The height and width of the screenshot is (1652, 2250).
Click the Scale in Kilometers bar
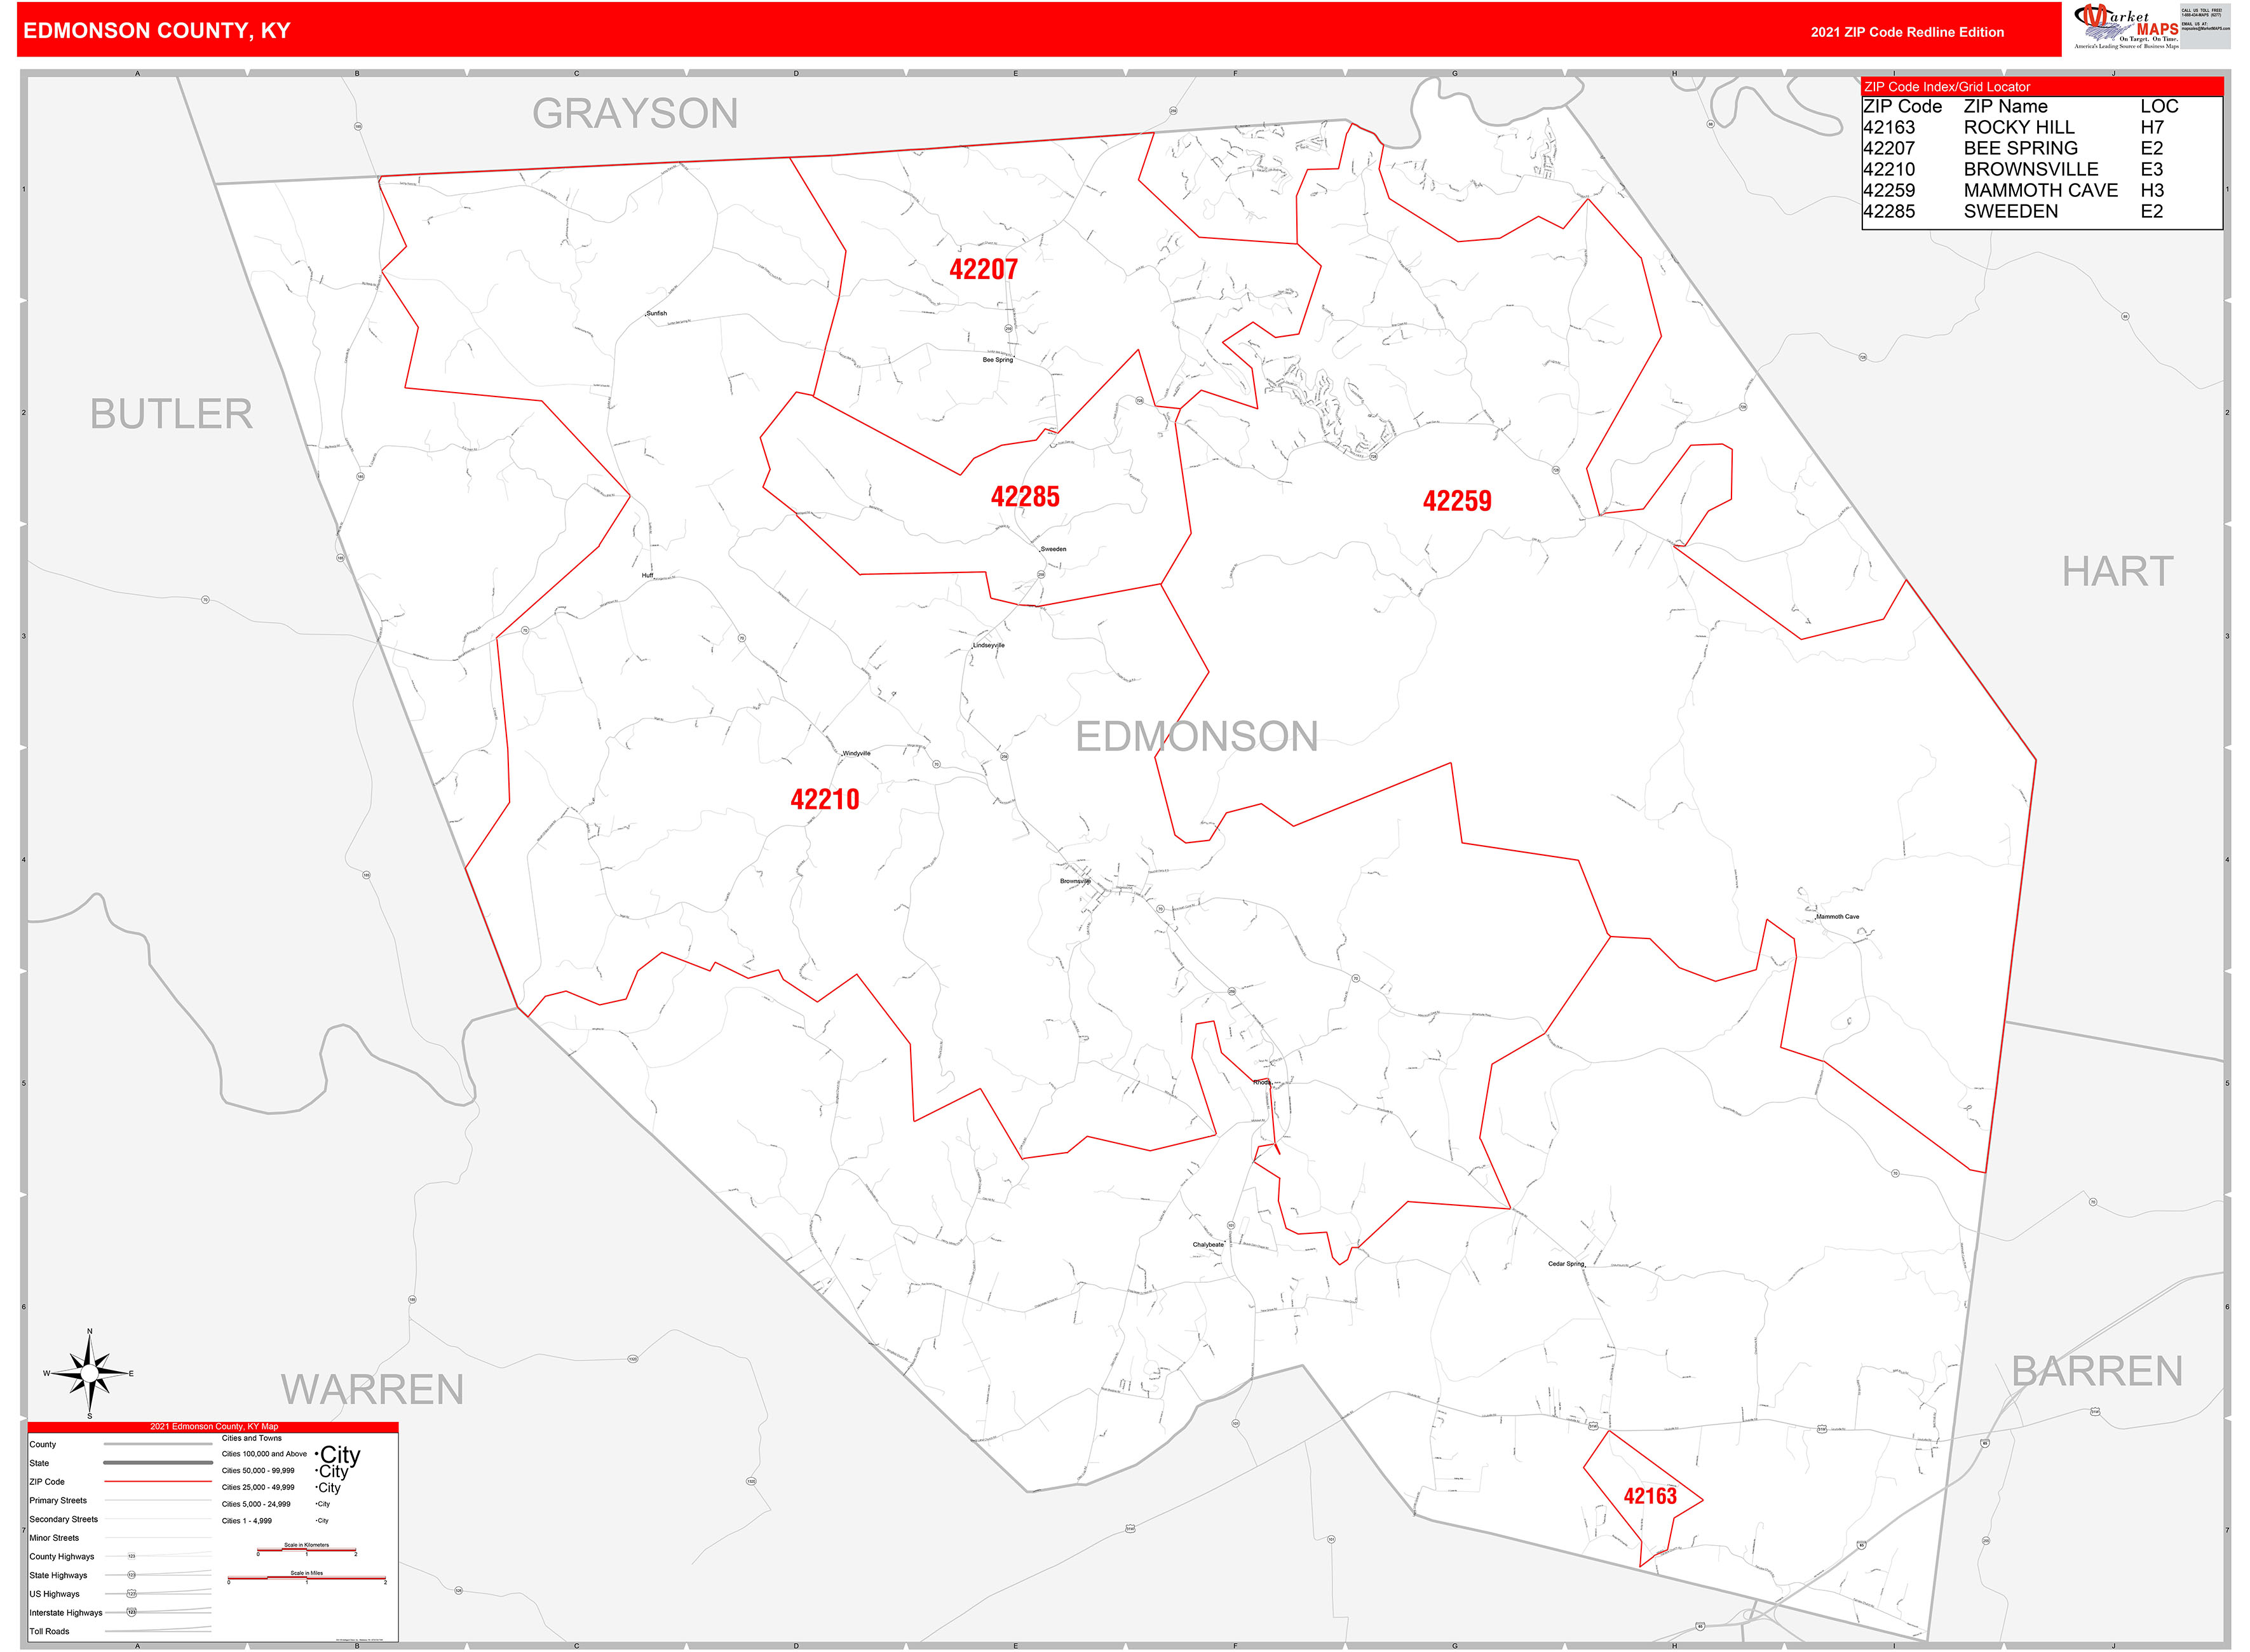coord(306,1550)
